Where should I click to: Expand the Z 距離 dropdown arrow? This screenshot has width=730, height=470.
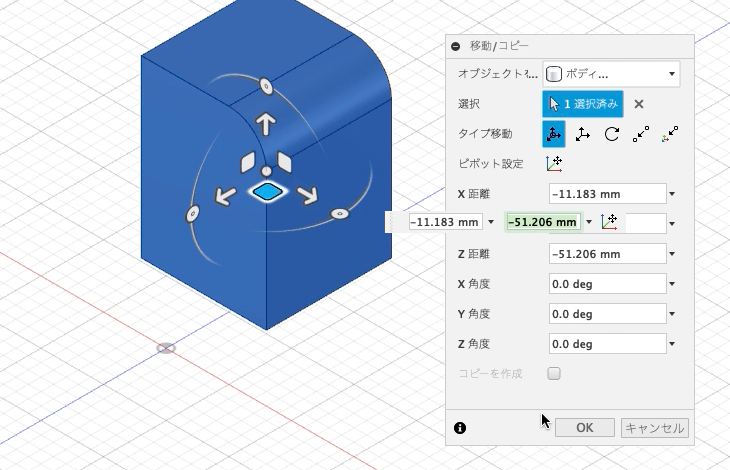point(672,254)
